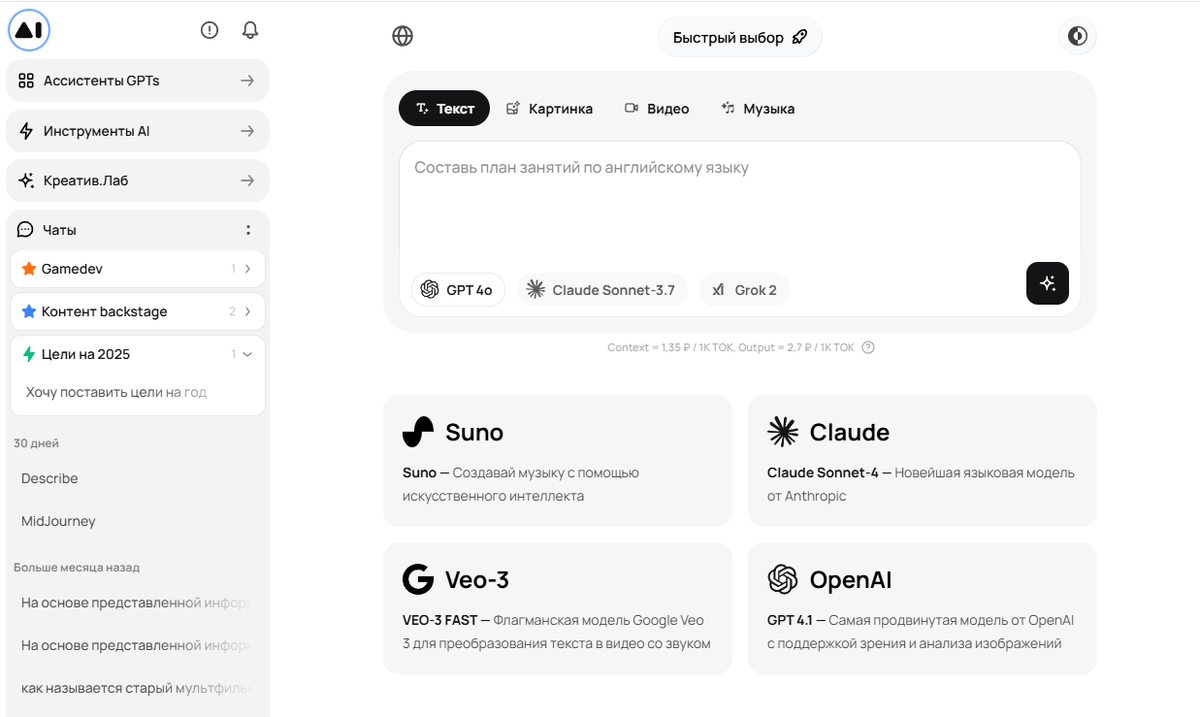The height and width of the screenshot is (717, 1200).
Task: Open the Describe chat
Action: [50, 479]
